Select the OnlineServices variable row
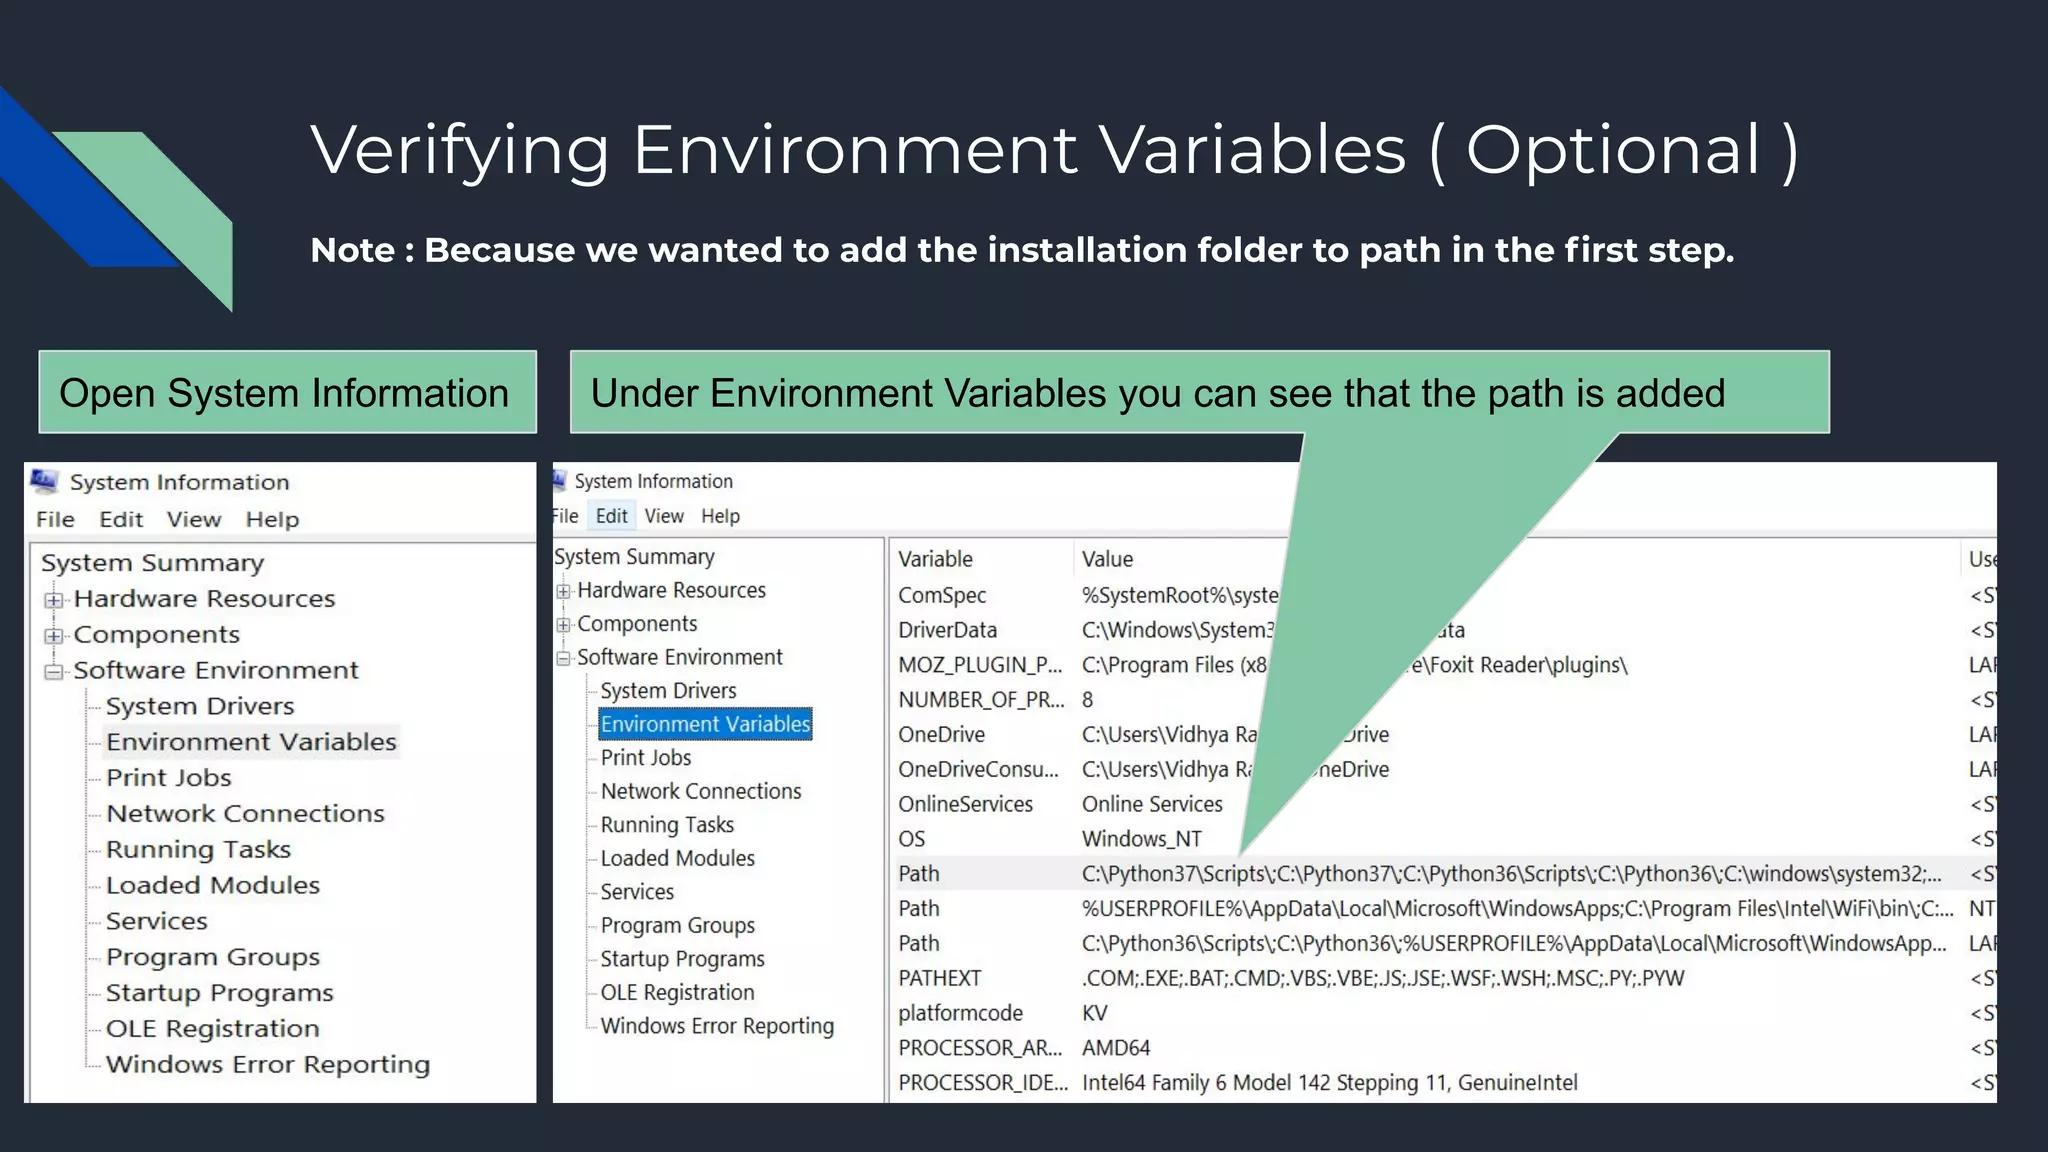Image resolution: width=2048 pixels, height=1152 pixels. point(1442,804)
